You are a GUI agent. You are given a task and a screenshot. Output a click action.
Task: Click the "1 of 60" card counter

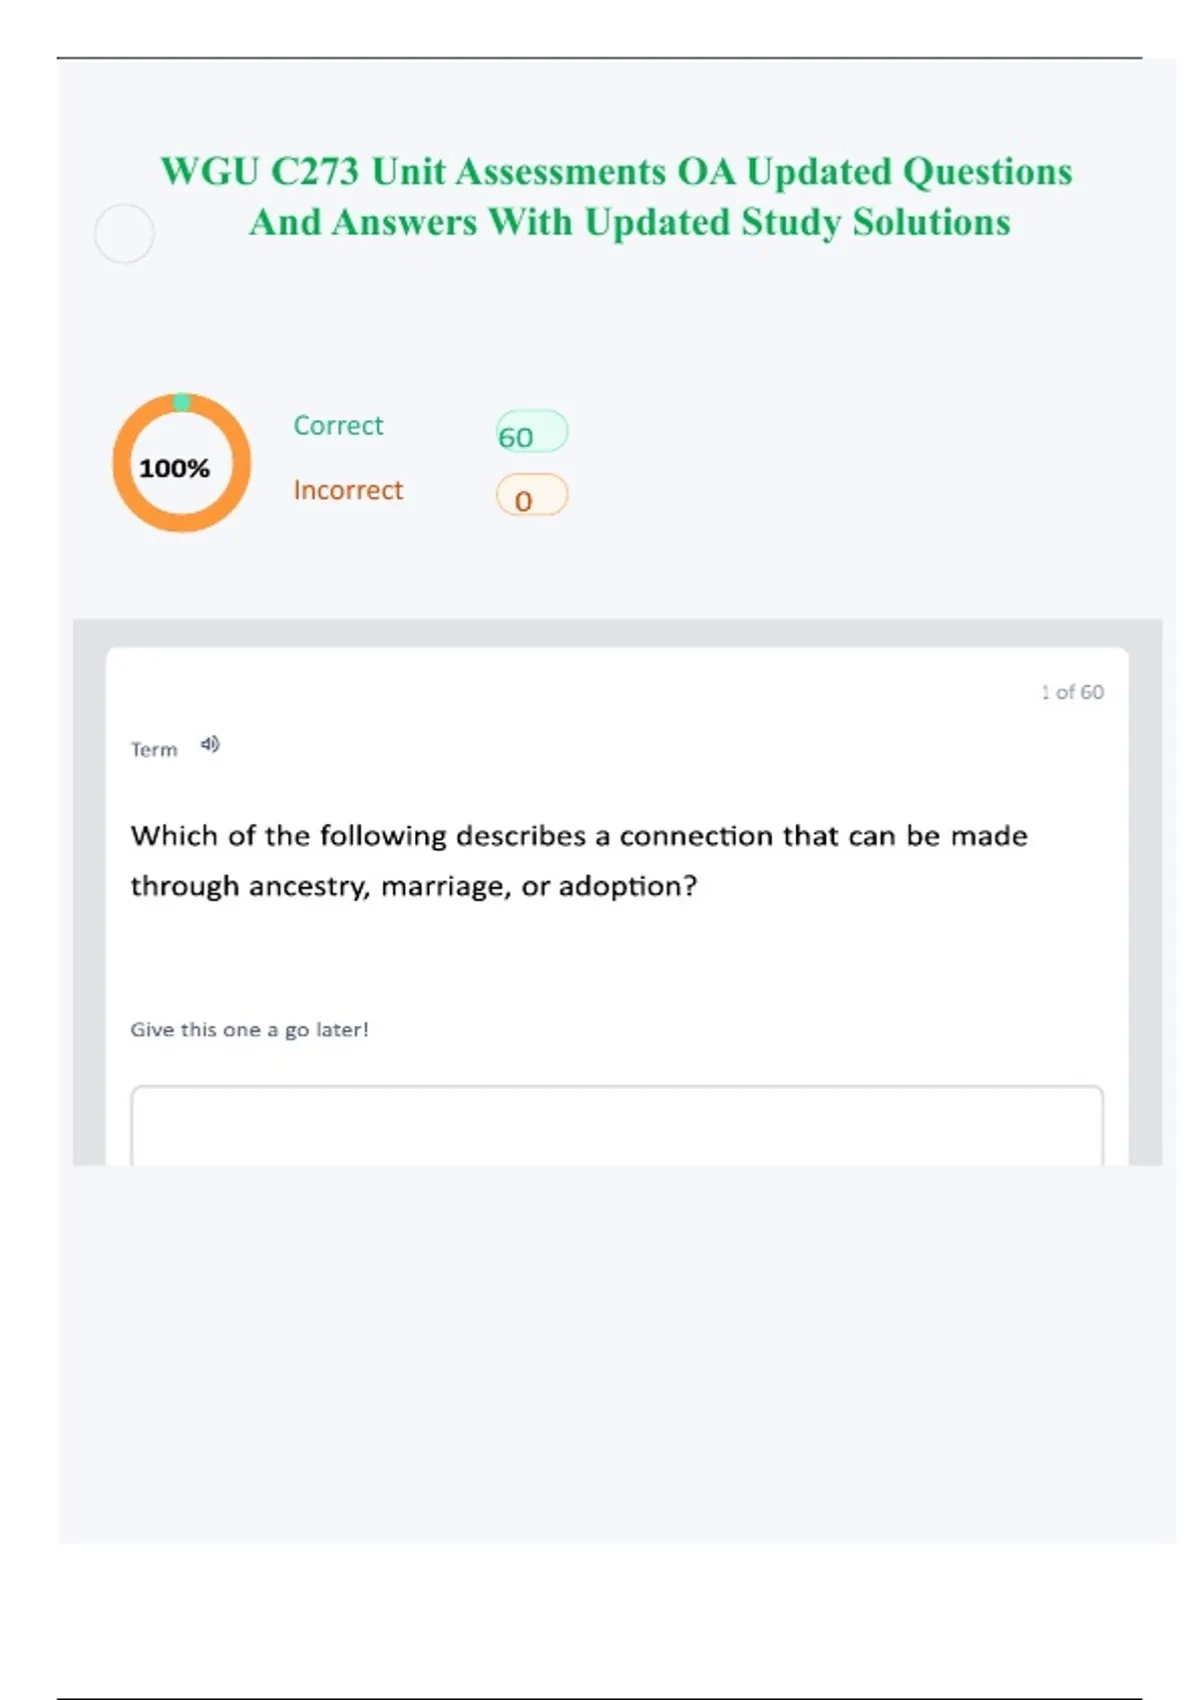[1072, 692]
